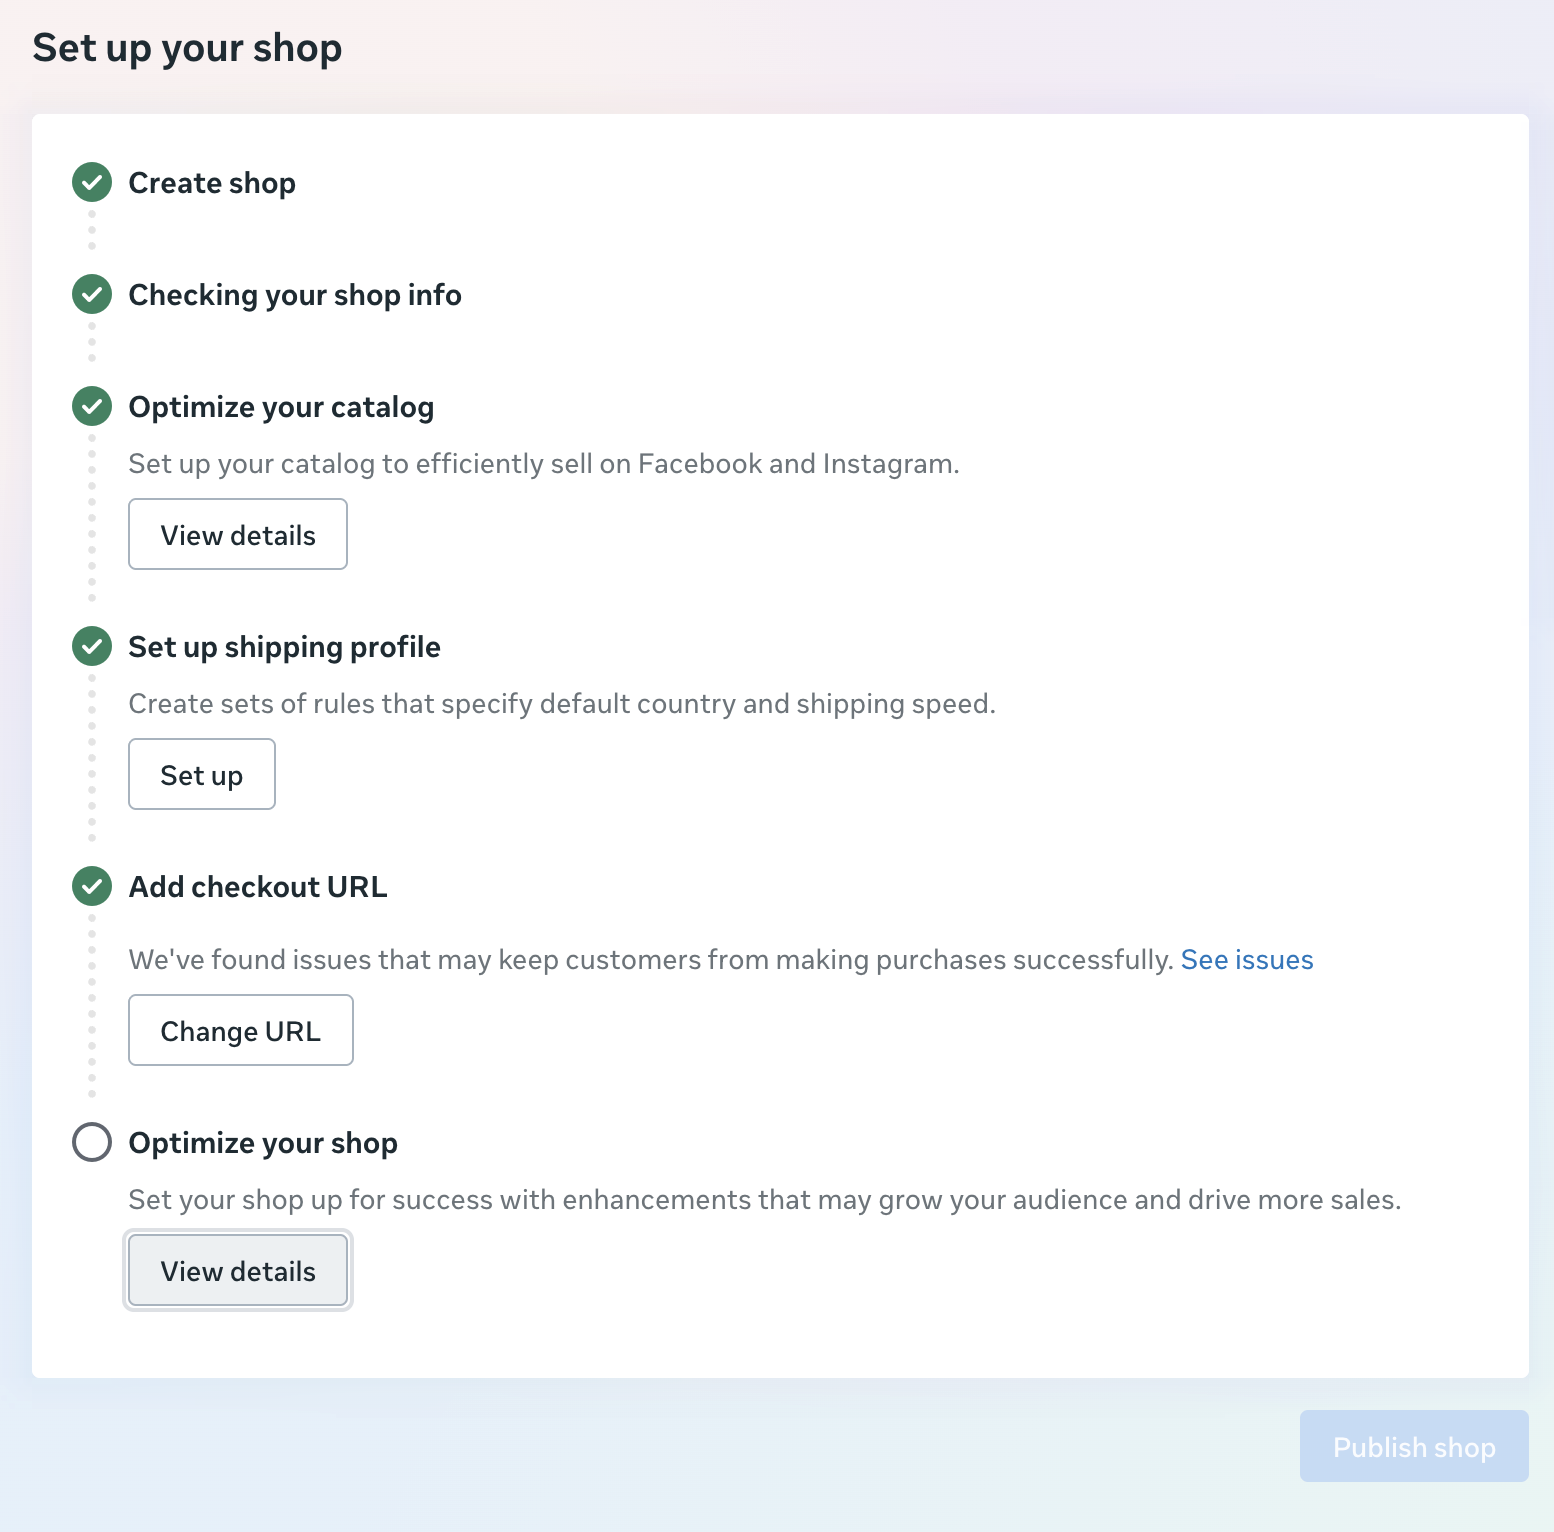This screenshot has height=1532, width=1554.
Task: Open View details under Optimize your shop
Action: pyautogui.click(x=238, y=1271)
